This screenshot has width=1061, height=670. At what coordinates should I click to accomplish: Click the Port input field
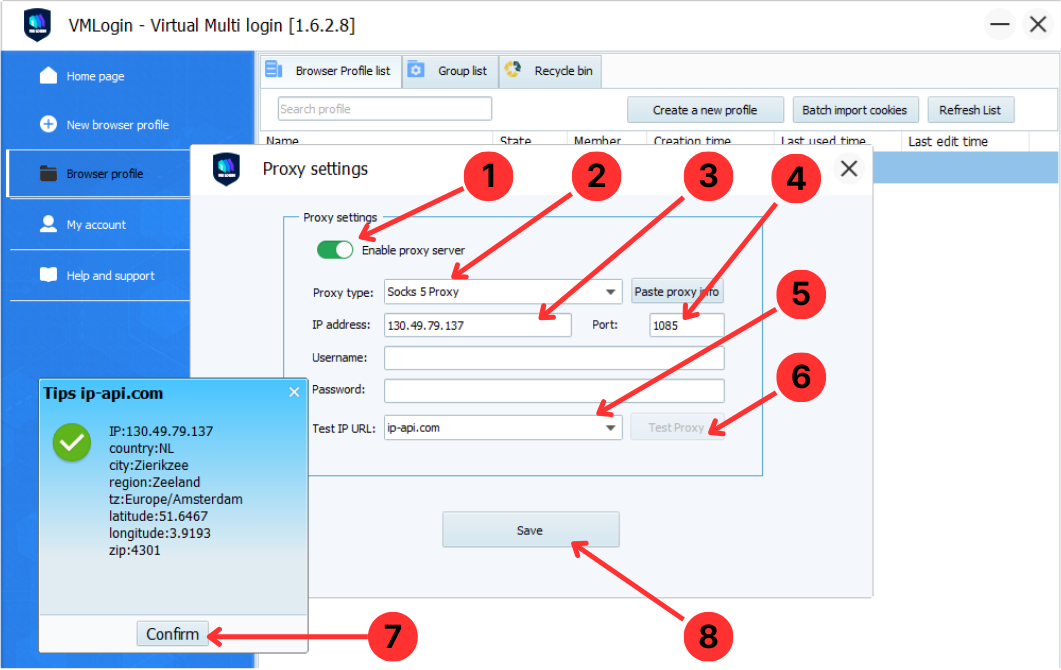tap(686, 325)
